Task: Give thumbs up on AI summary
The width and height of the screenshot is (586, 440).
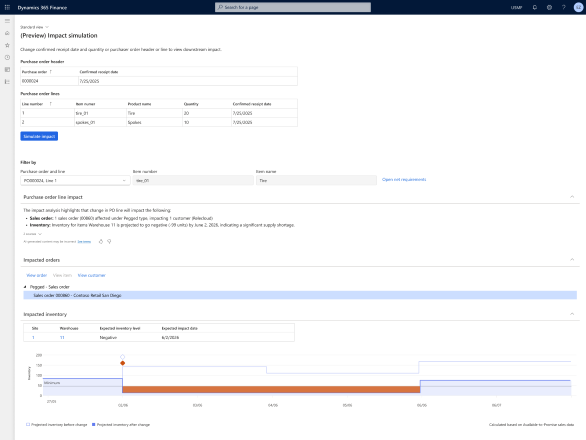Action: (101, 241)
